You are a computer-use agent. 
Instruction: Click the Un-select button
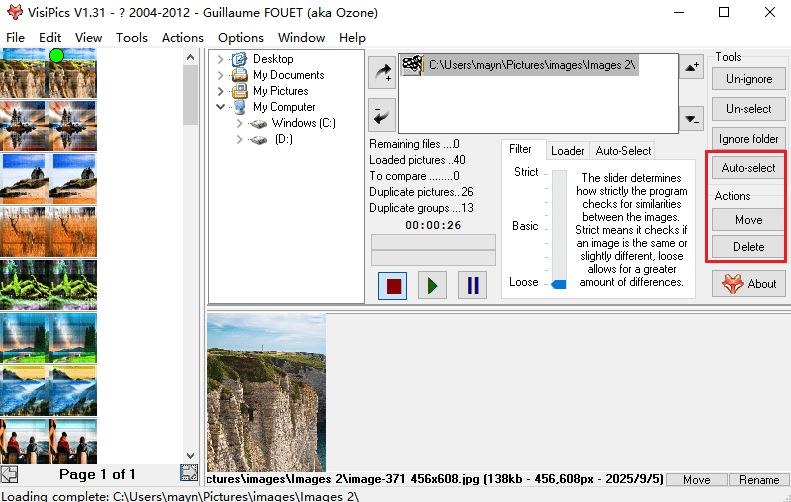[749, 108]
